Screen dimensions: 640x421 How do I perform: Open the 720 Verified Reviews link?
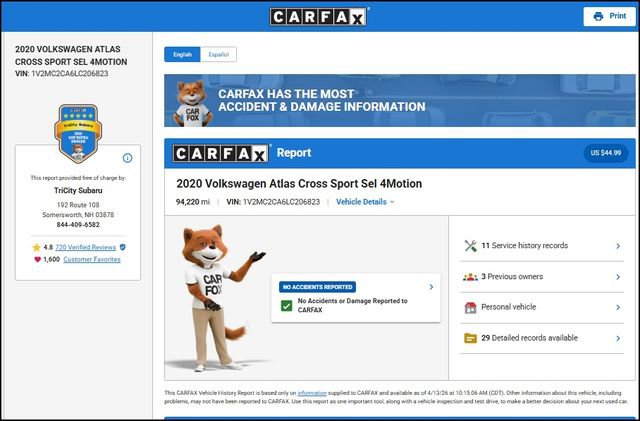click(85, 246)
